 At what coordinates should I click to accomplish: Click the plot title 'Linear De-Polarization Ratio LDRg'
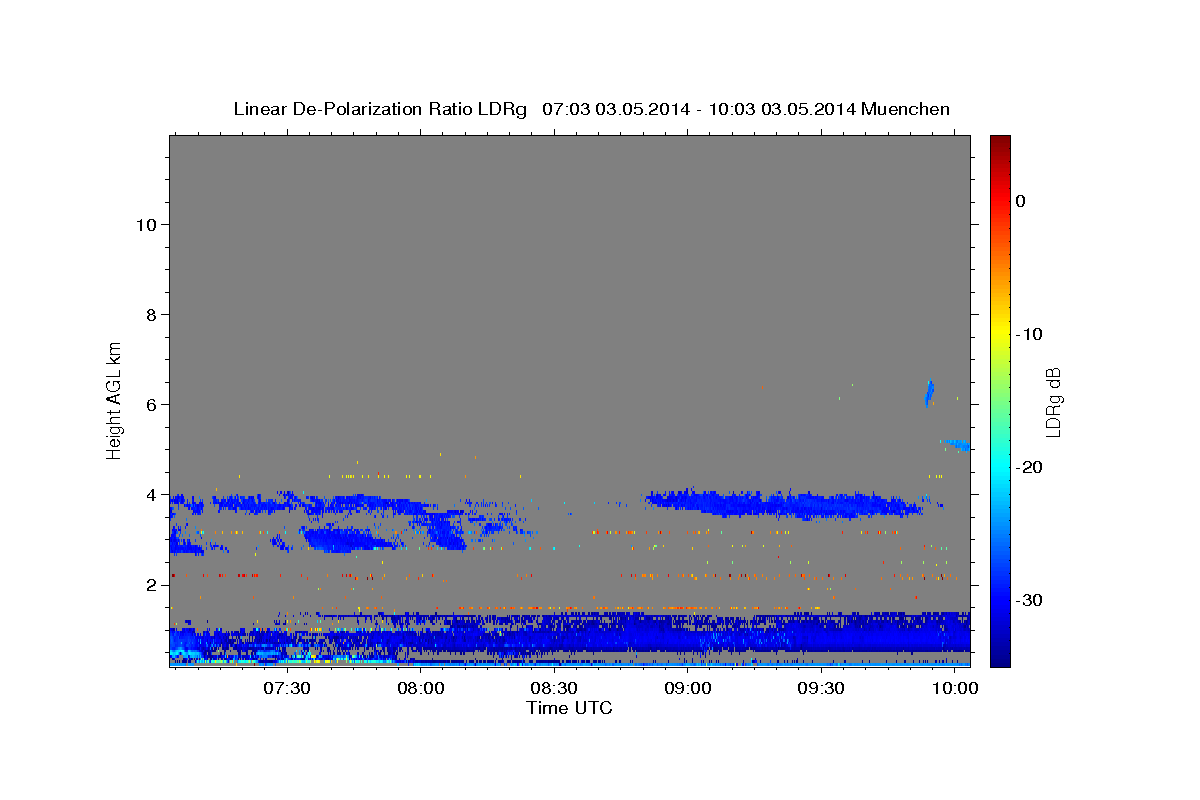(379, 109)
